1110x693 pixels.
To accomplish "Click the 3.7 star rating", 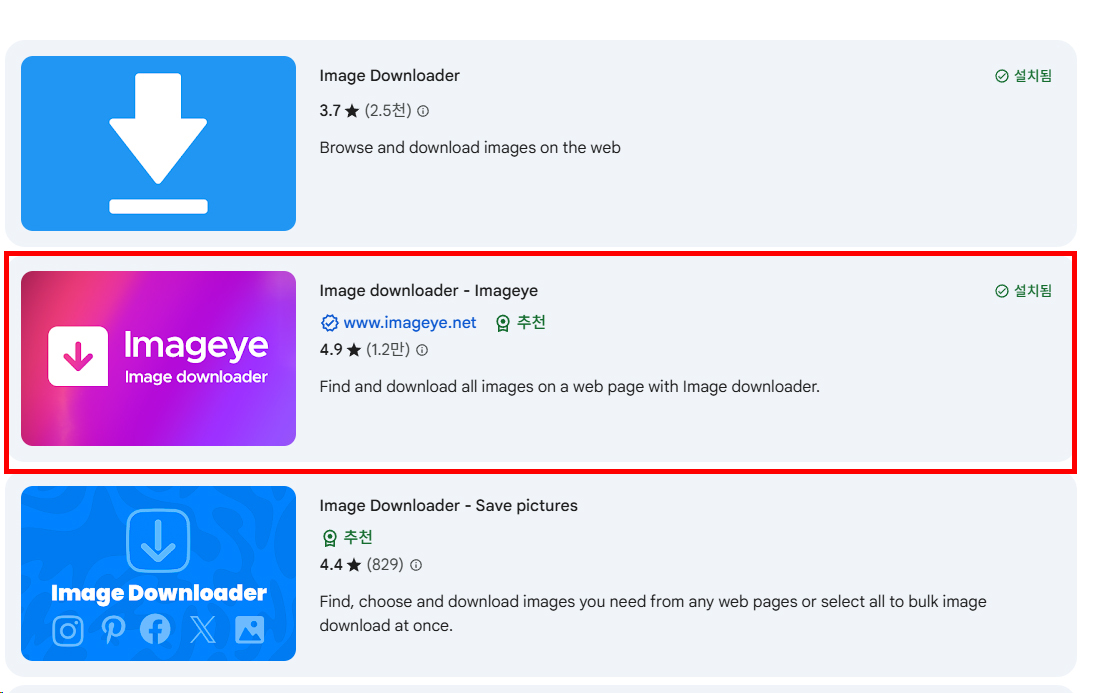I will pyautogui.click(x=339, y=110).
